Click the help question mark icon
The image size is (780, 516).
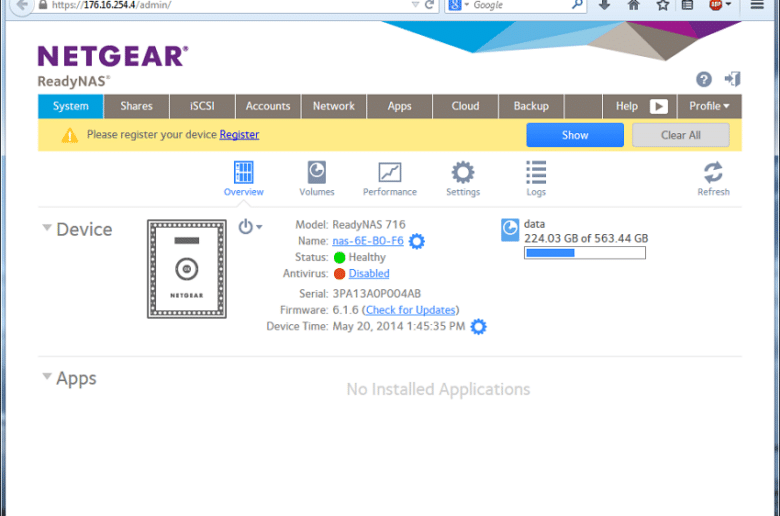703,79
